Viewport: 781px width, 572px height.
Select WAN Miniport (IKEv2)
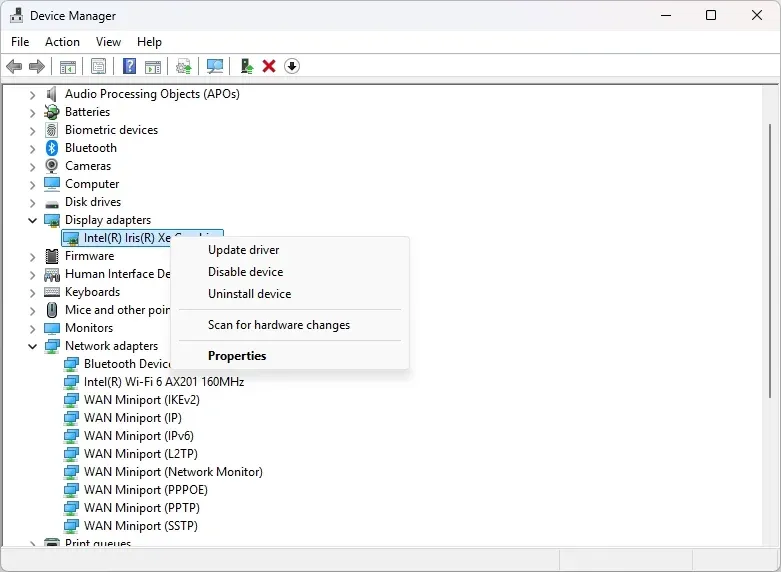[141, 400]
